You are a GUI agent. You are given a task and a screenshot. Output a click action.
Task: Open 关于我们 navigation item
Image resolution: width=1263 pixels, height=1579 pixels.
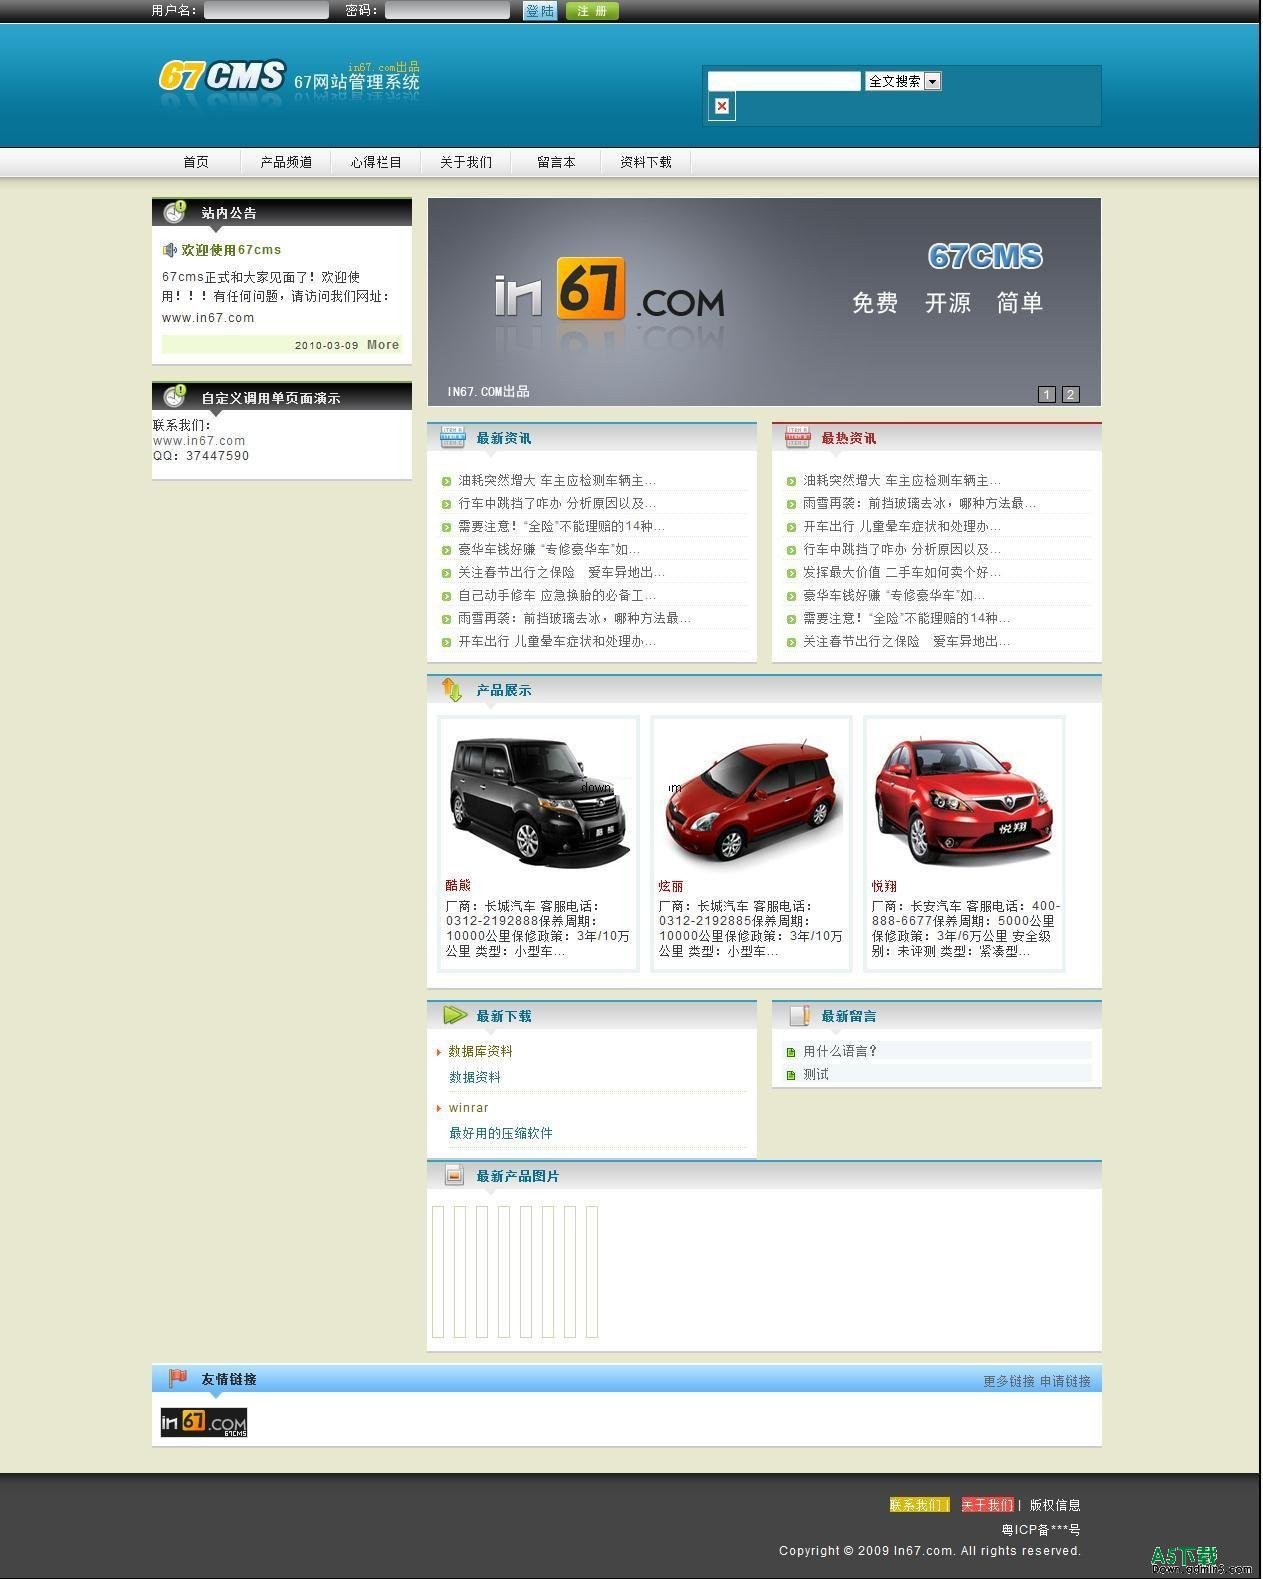[x=466, y=162]
